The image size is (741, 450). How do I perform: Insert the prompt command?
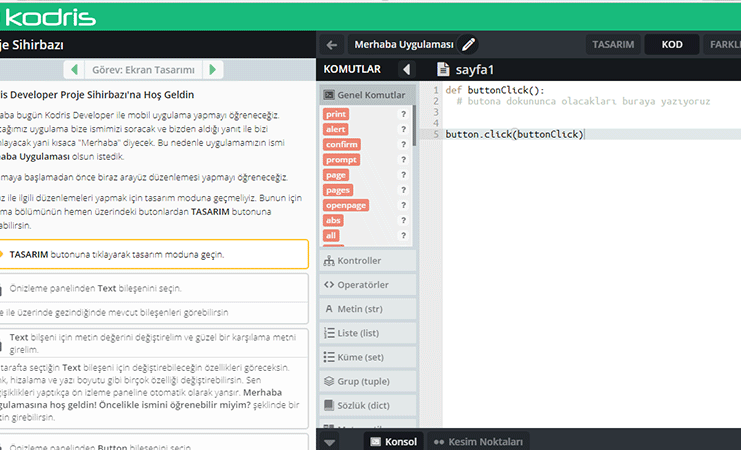(x=341, y=159)
